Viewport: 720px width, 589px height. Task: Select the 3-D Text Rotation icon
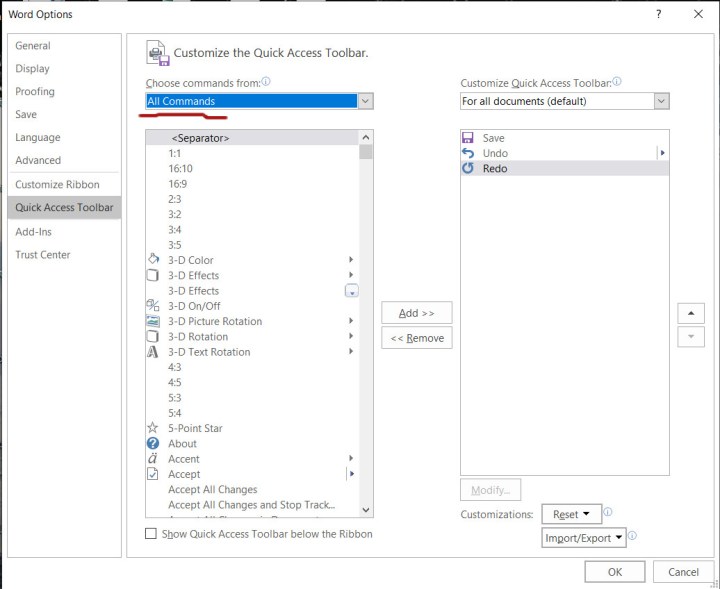(153, 352)
